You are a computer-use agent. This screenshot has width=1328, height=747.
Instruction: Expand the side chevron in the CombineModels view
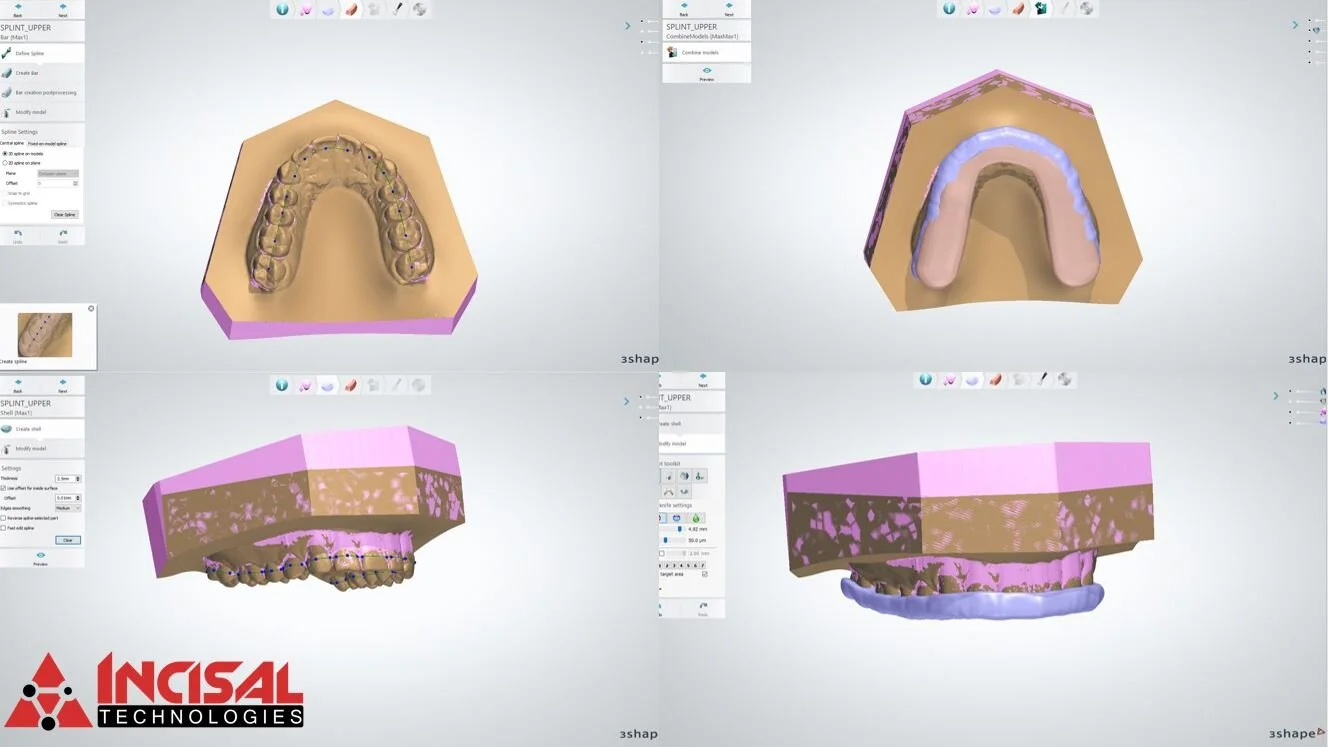[1295, 25]
